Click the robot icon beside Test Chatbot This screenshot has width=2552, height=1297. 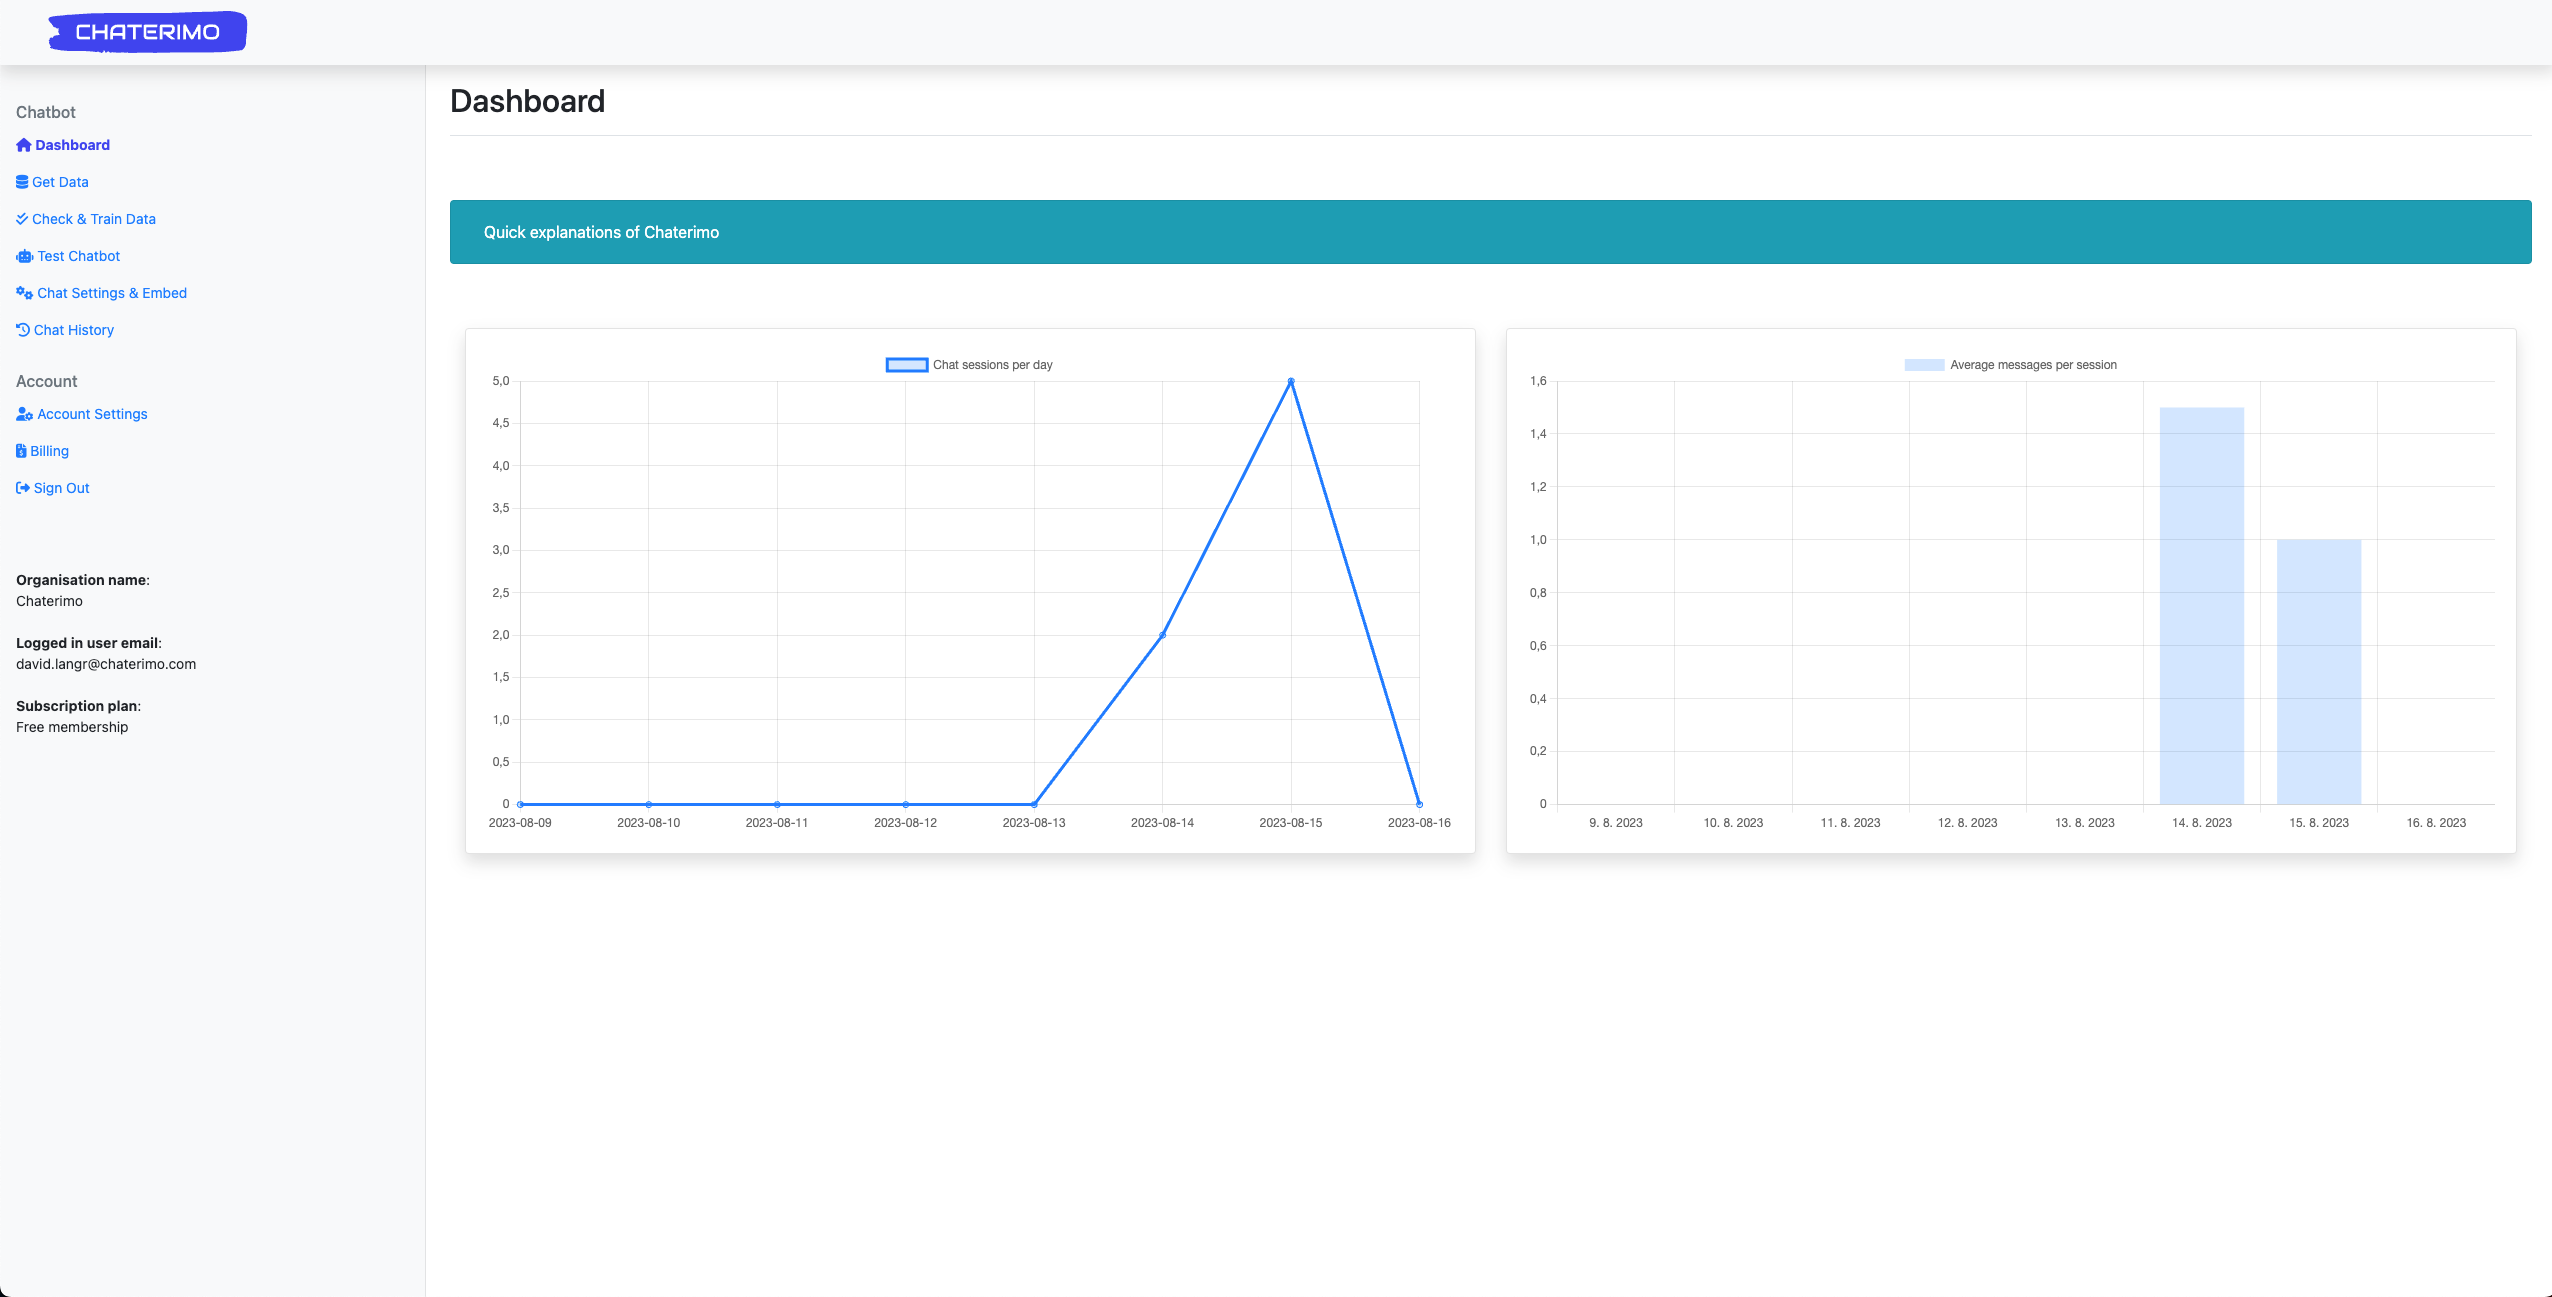pos(24,256)
